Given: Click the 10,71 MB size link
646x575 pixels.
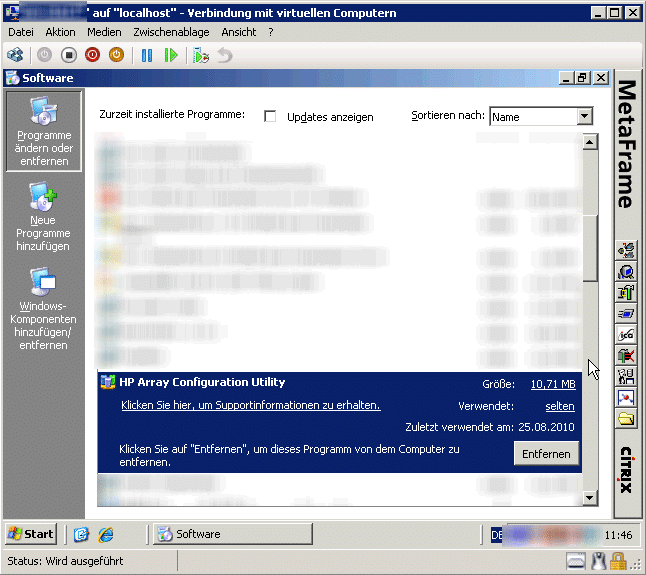Looking at the screenshot, I should tap(553, 384).
